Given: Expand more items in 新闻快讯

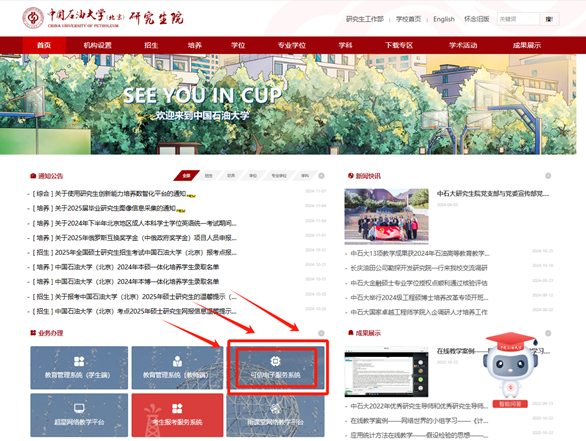Looking at the screenshot, I should (x=548, y=176).
